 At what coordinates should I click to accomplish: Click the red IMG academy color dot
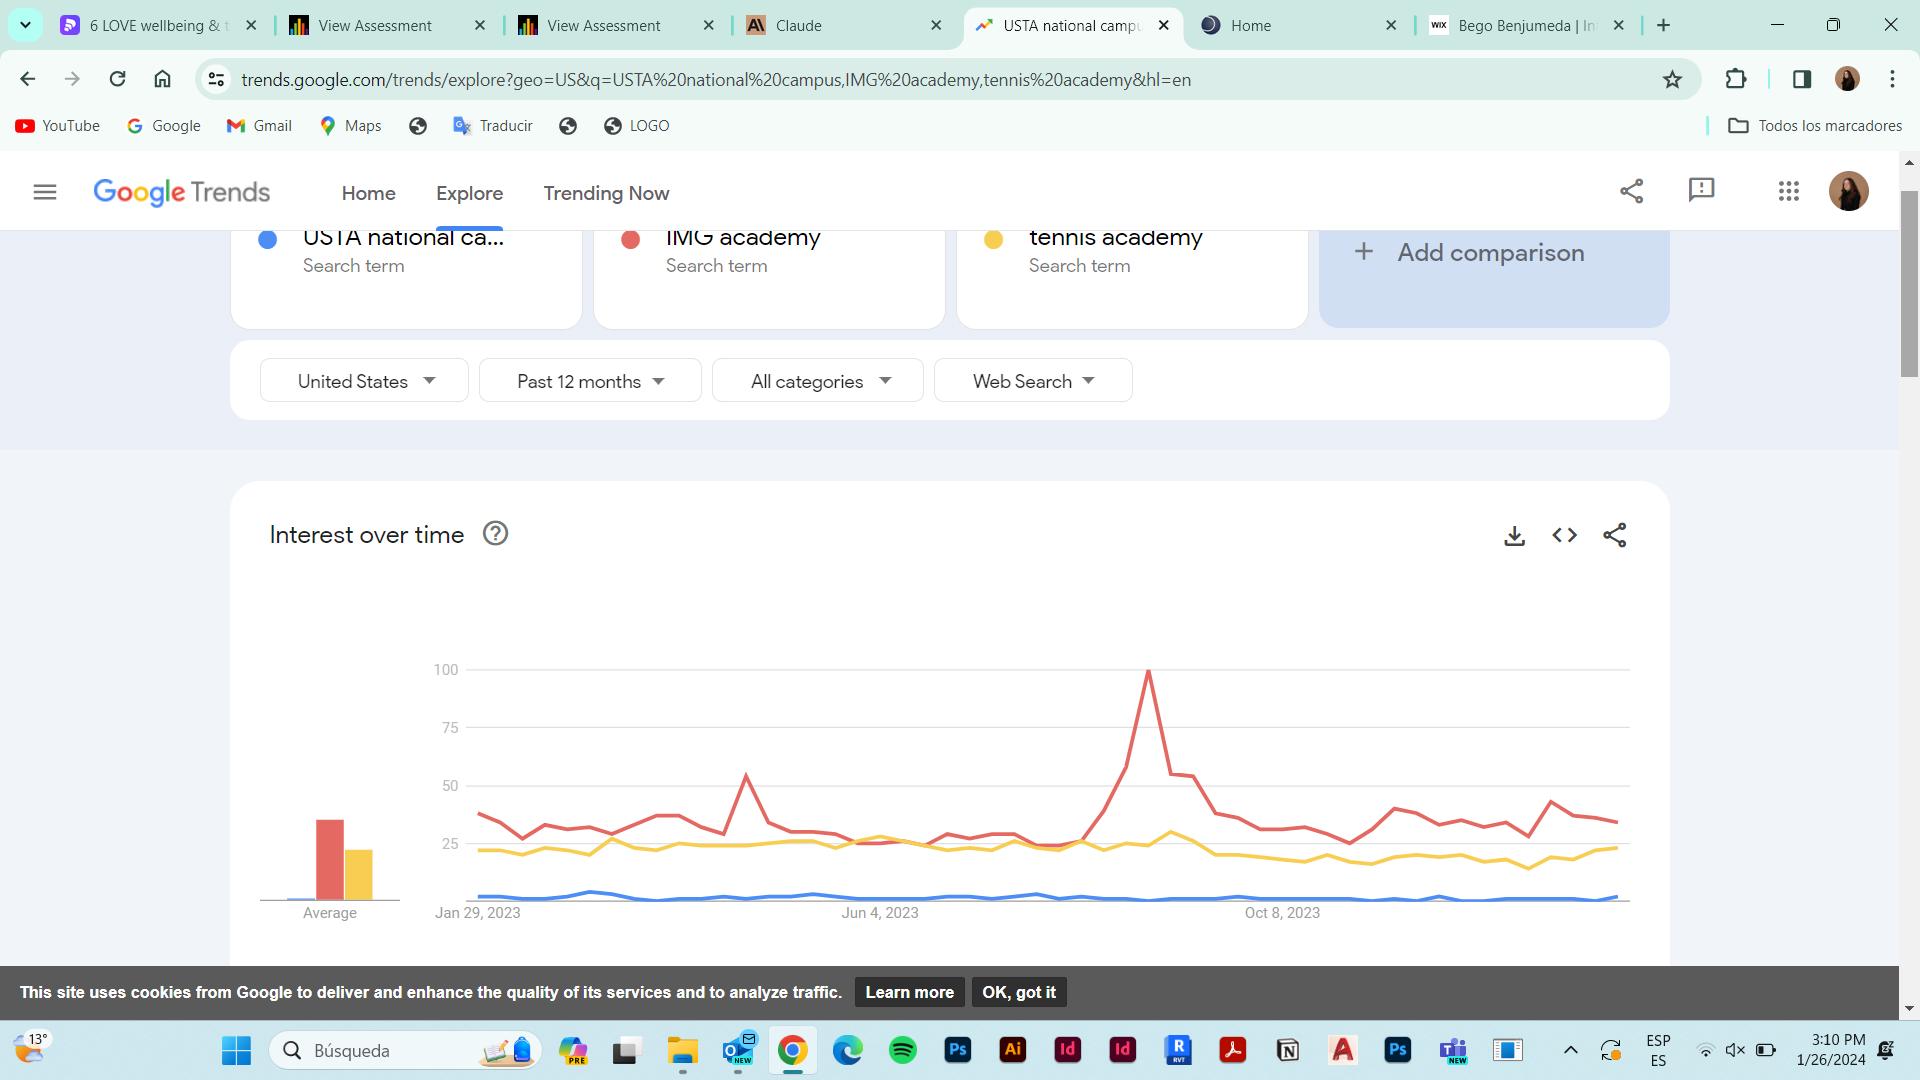pos(631,240)
